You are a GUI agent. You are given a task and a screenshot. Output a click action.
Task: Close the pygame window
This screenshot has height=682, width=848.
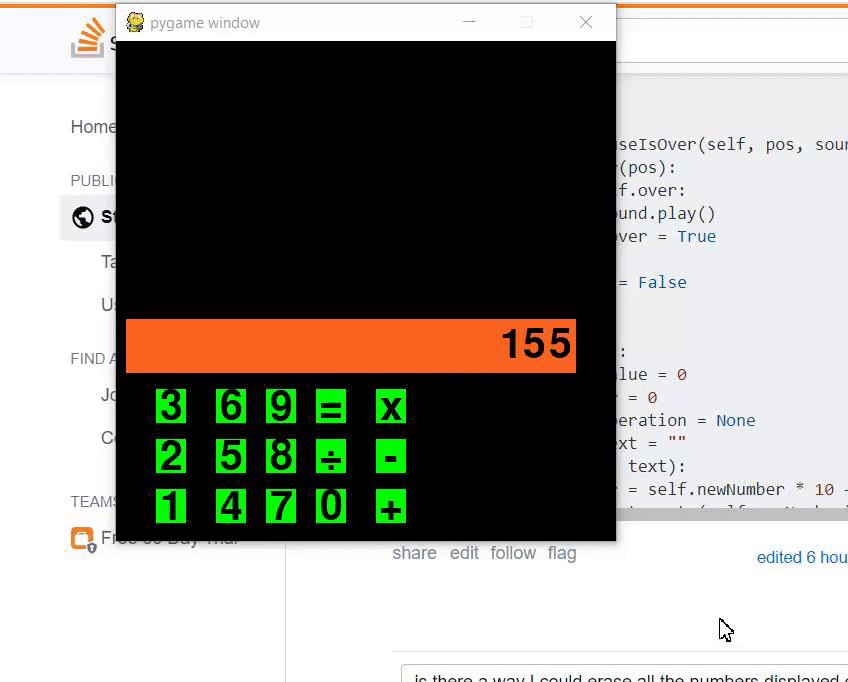click(x=586, y=22)
